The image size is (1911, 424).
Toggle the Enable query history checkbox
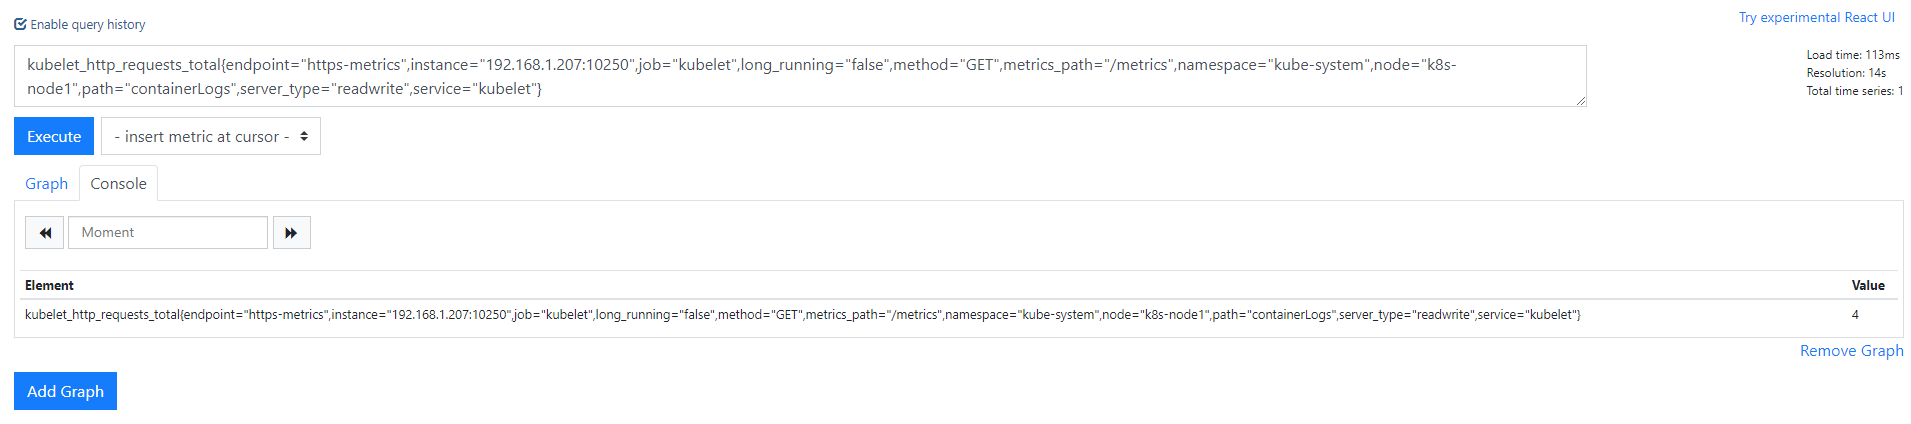20,24
